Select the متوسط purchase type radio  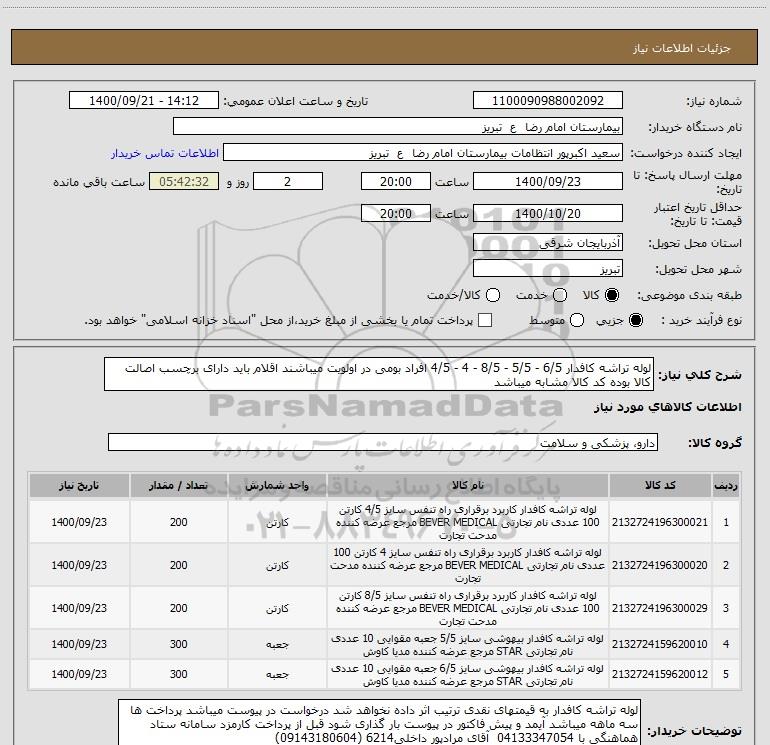(x=577, y=320)
